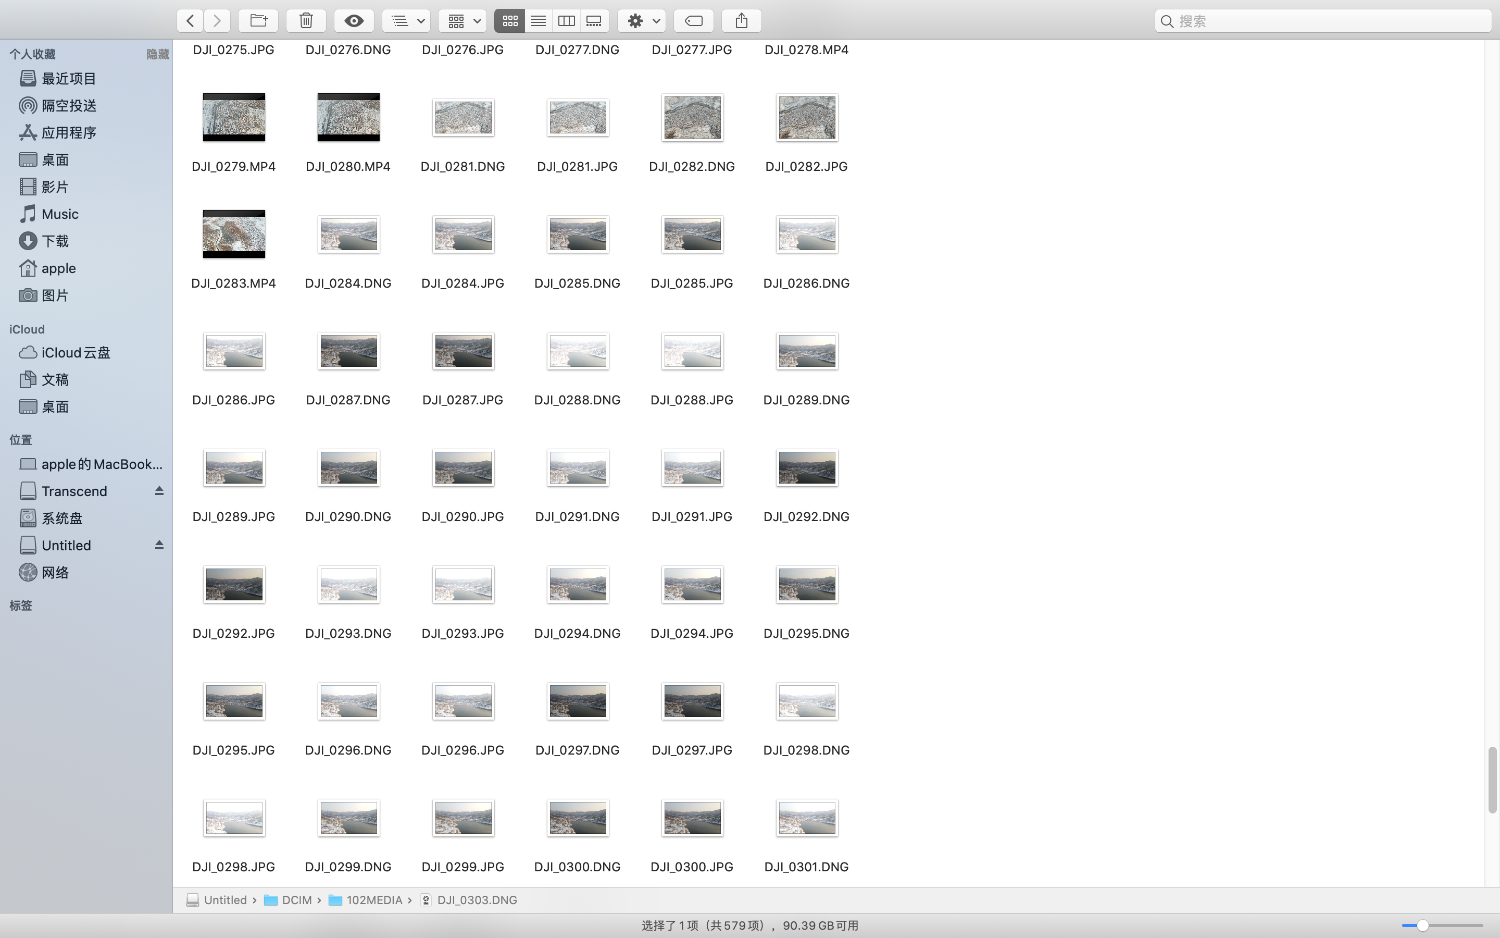Switch to column view
Image resolution: width=1500 pixels, height=938 pixels.
[x=566, y=20]
